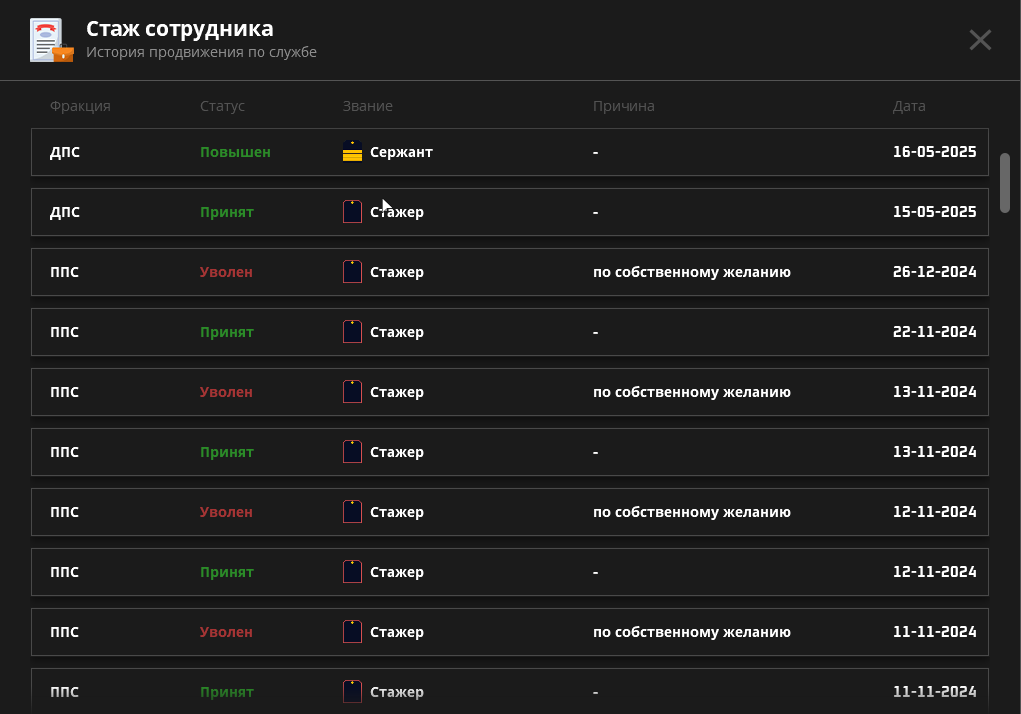The image size is (1021, 714).
Task: Click the vertical scrollbar thumb
Action: point(1005,182)
